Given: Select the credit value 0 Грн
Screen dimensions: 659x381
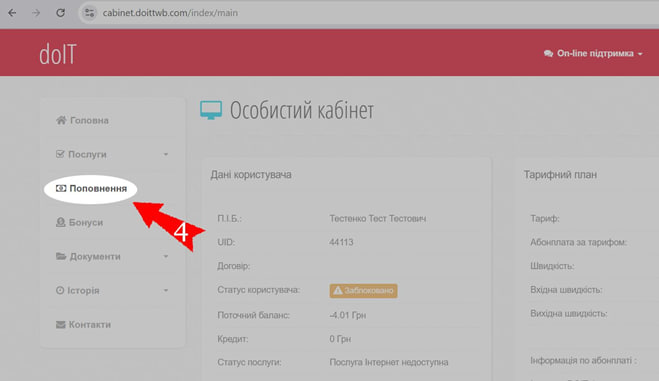Looking at the screenshot, I should (340, 339).
